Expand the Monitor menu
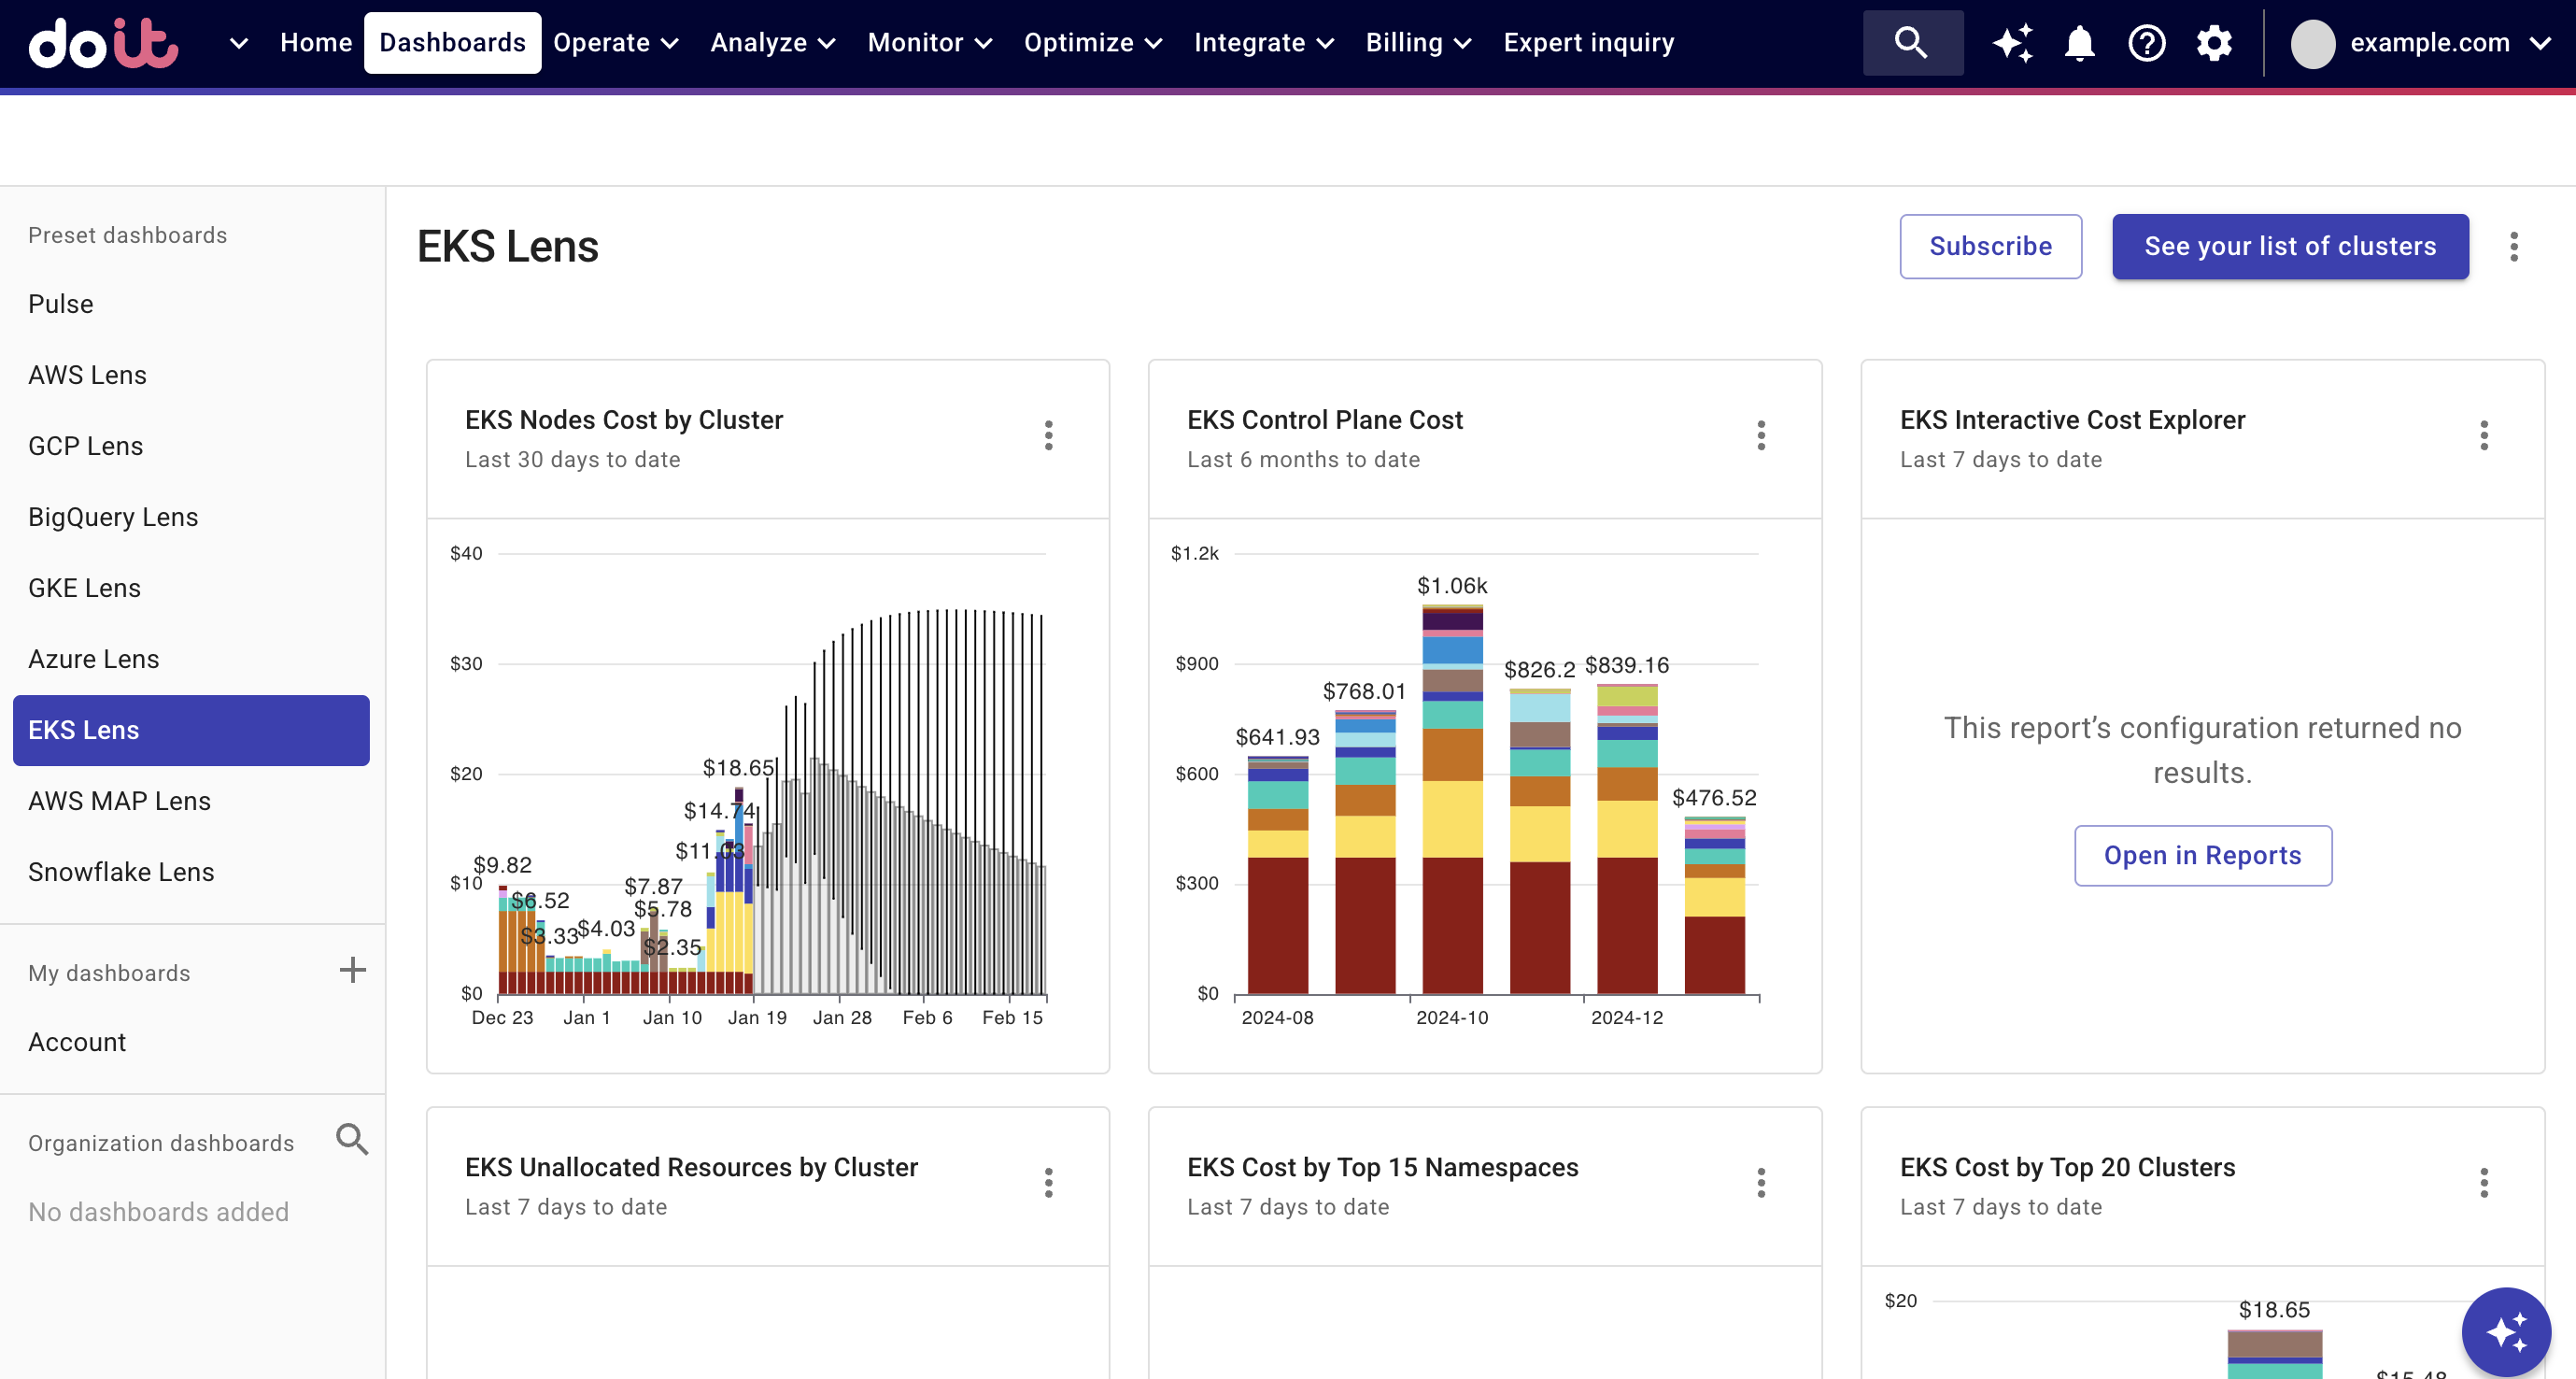2576x1379 pixels. (x=930, y=43)
